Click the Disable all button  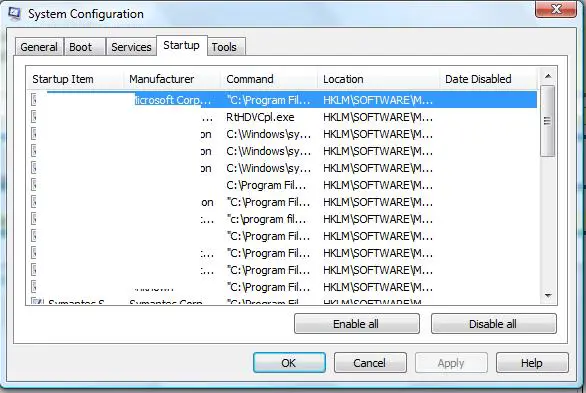point(494,324)
